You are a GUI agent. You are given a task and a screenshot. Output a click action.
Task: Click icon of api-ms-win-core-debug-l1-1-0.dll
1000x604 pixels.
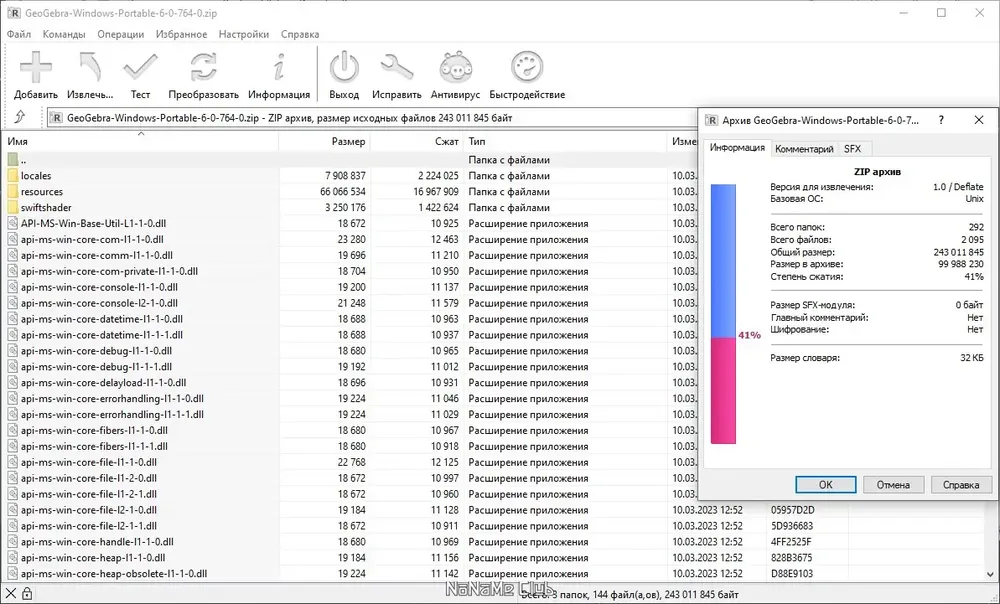pos(13,351)
